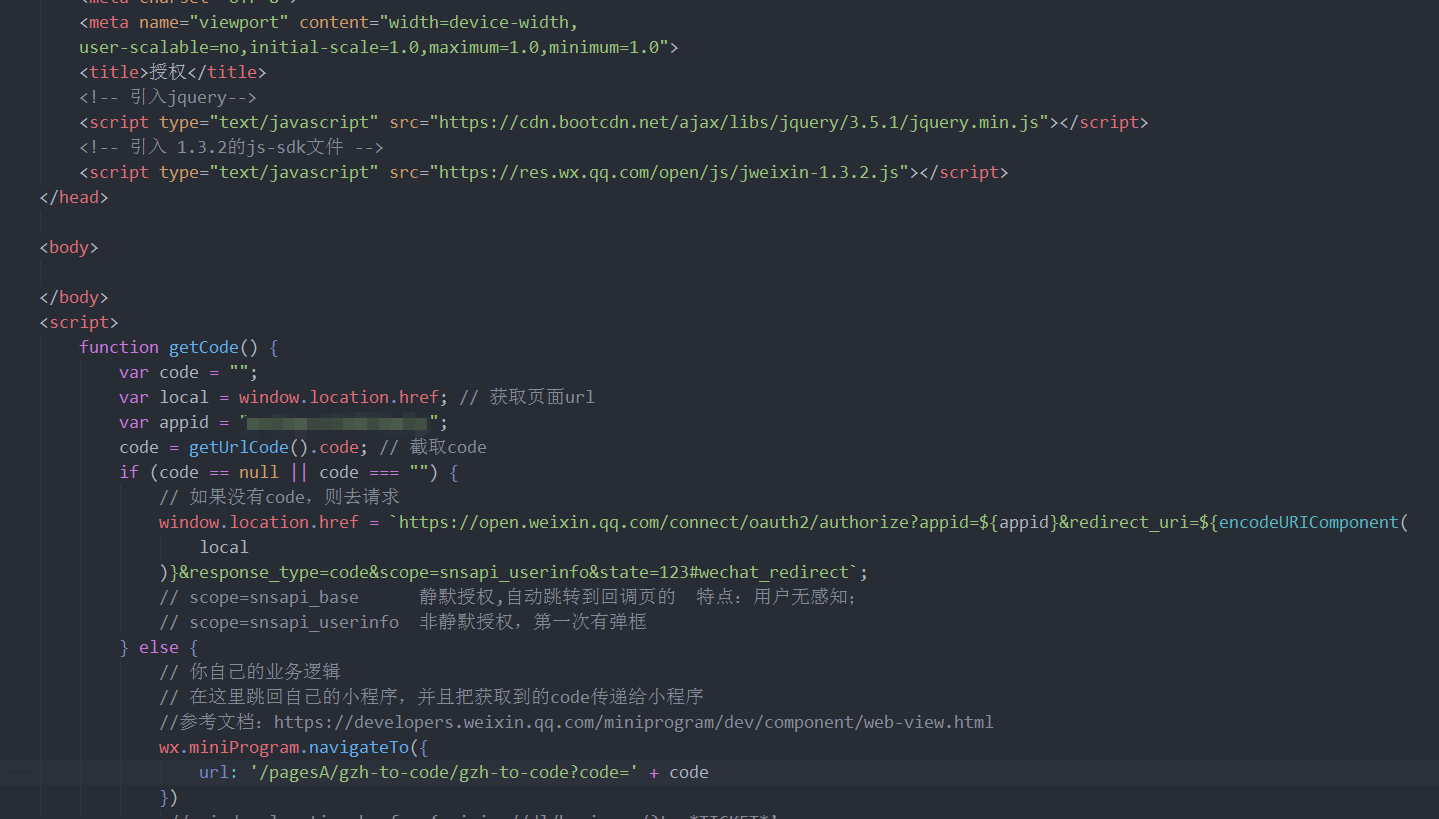1439x819 pixels.
Task: Click the line 'var code = "";'
Action: pyautogui.click(x=189, y=372)
